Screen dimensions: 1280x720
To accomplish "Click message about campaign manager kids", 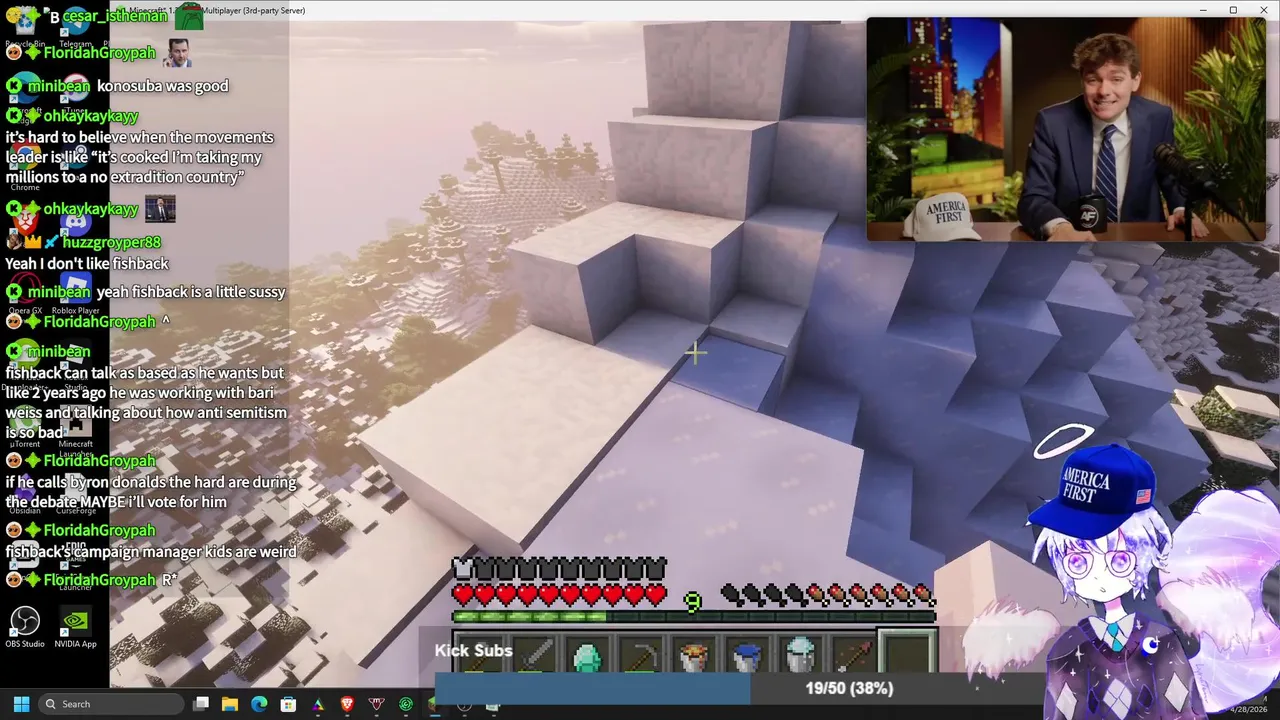I will pyautogui.click(x=150, y=552).
